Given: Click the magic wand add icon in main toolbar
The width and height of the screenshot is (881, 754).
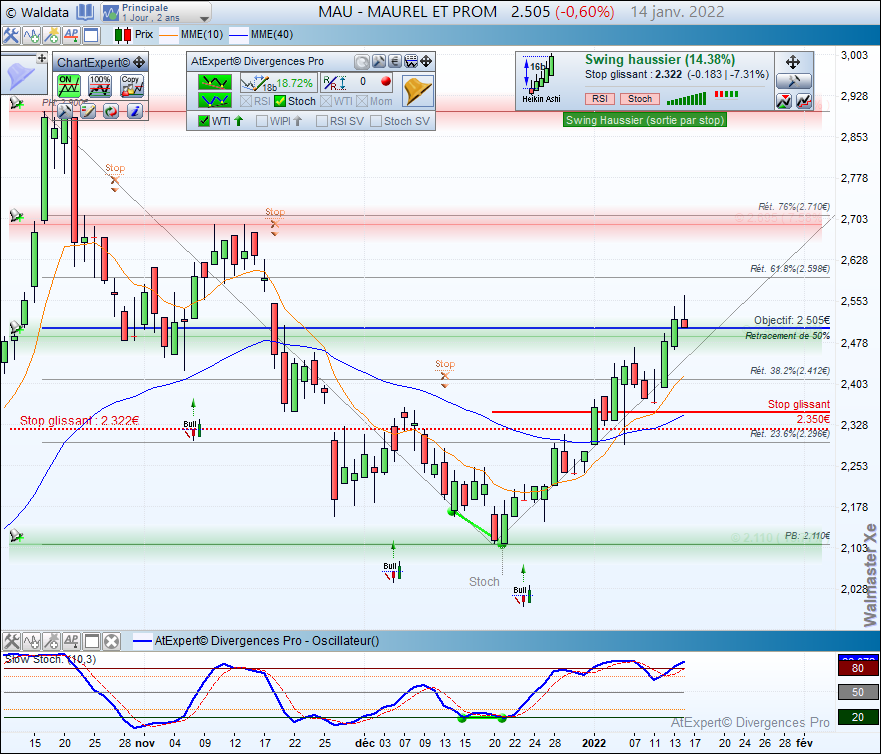Looking at the screenshot, I should (52, 35).
